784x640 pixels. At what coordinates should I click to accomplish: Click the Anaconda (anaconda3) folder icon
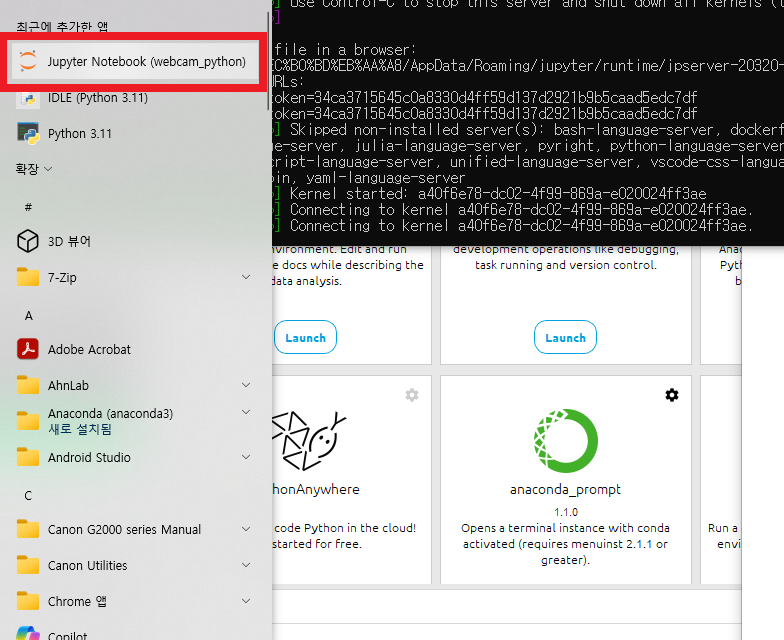[x=28, y=421]
